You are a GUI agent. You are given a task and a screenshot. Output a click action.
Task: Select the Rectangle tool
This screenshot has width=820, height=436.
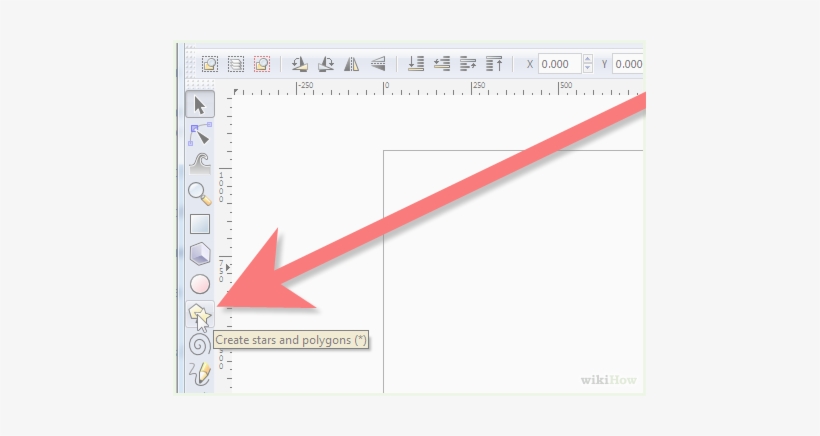(200, 223)
